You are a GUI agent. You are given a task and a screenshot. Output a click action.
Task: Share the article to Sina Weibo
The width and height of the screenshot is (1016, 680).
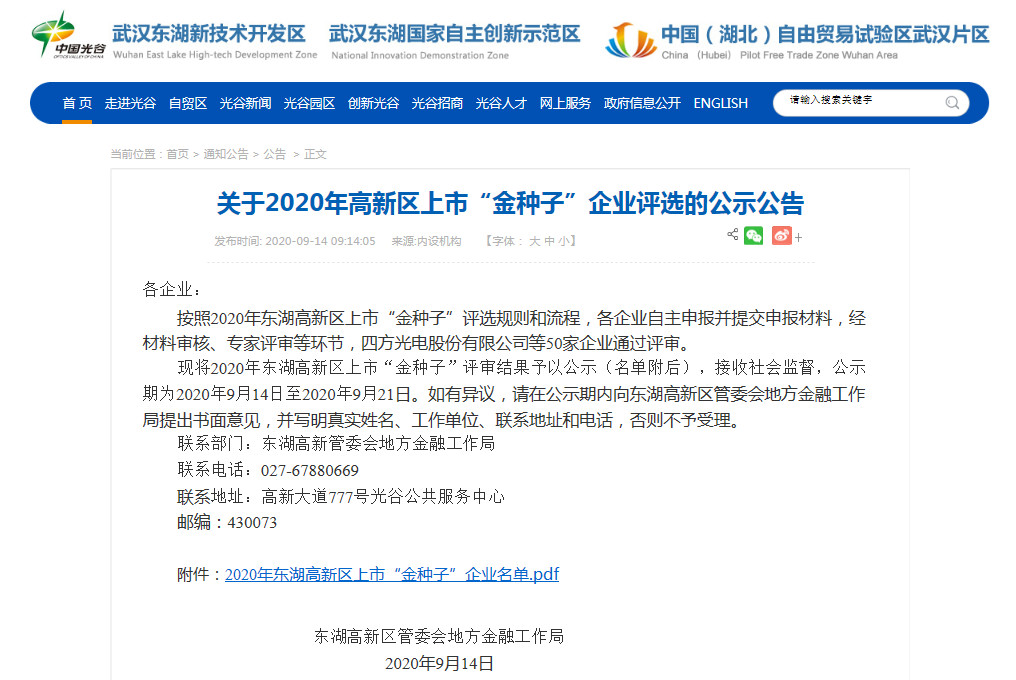(x=781, y=236)
